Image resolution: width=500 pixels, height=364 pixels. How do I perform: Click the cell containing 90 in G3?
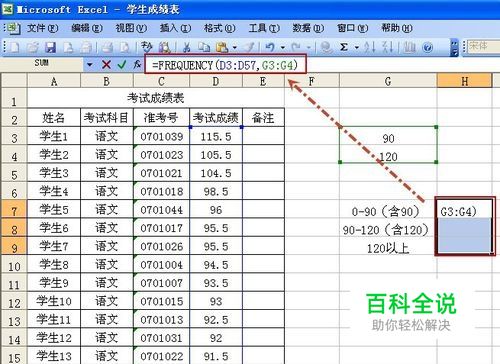tap(388, 137)
